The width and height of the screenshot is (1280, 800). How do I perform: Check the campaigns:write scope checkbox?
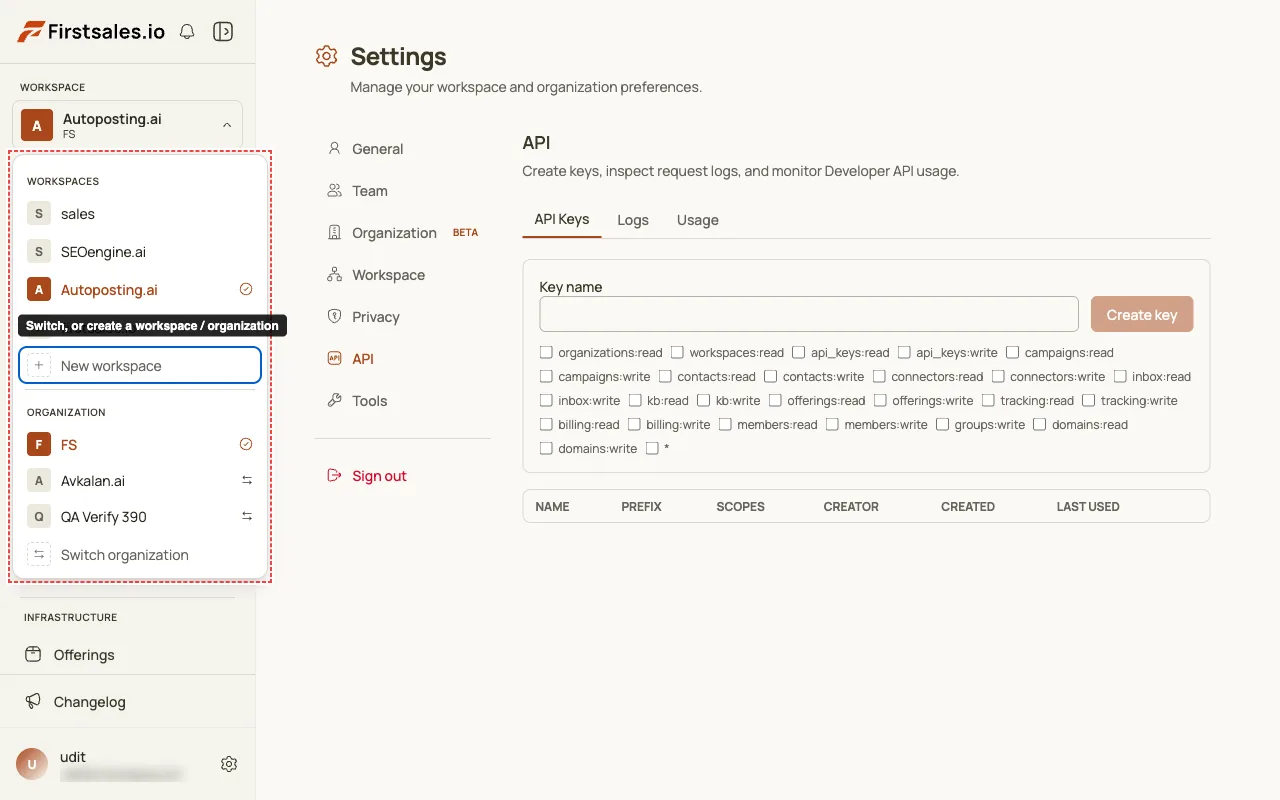coord(546,377)
